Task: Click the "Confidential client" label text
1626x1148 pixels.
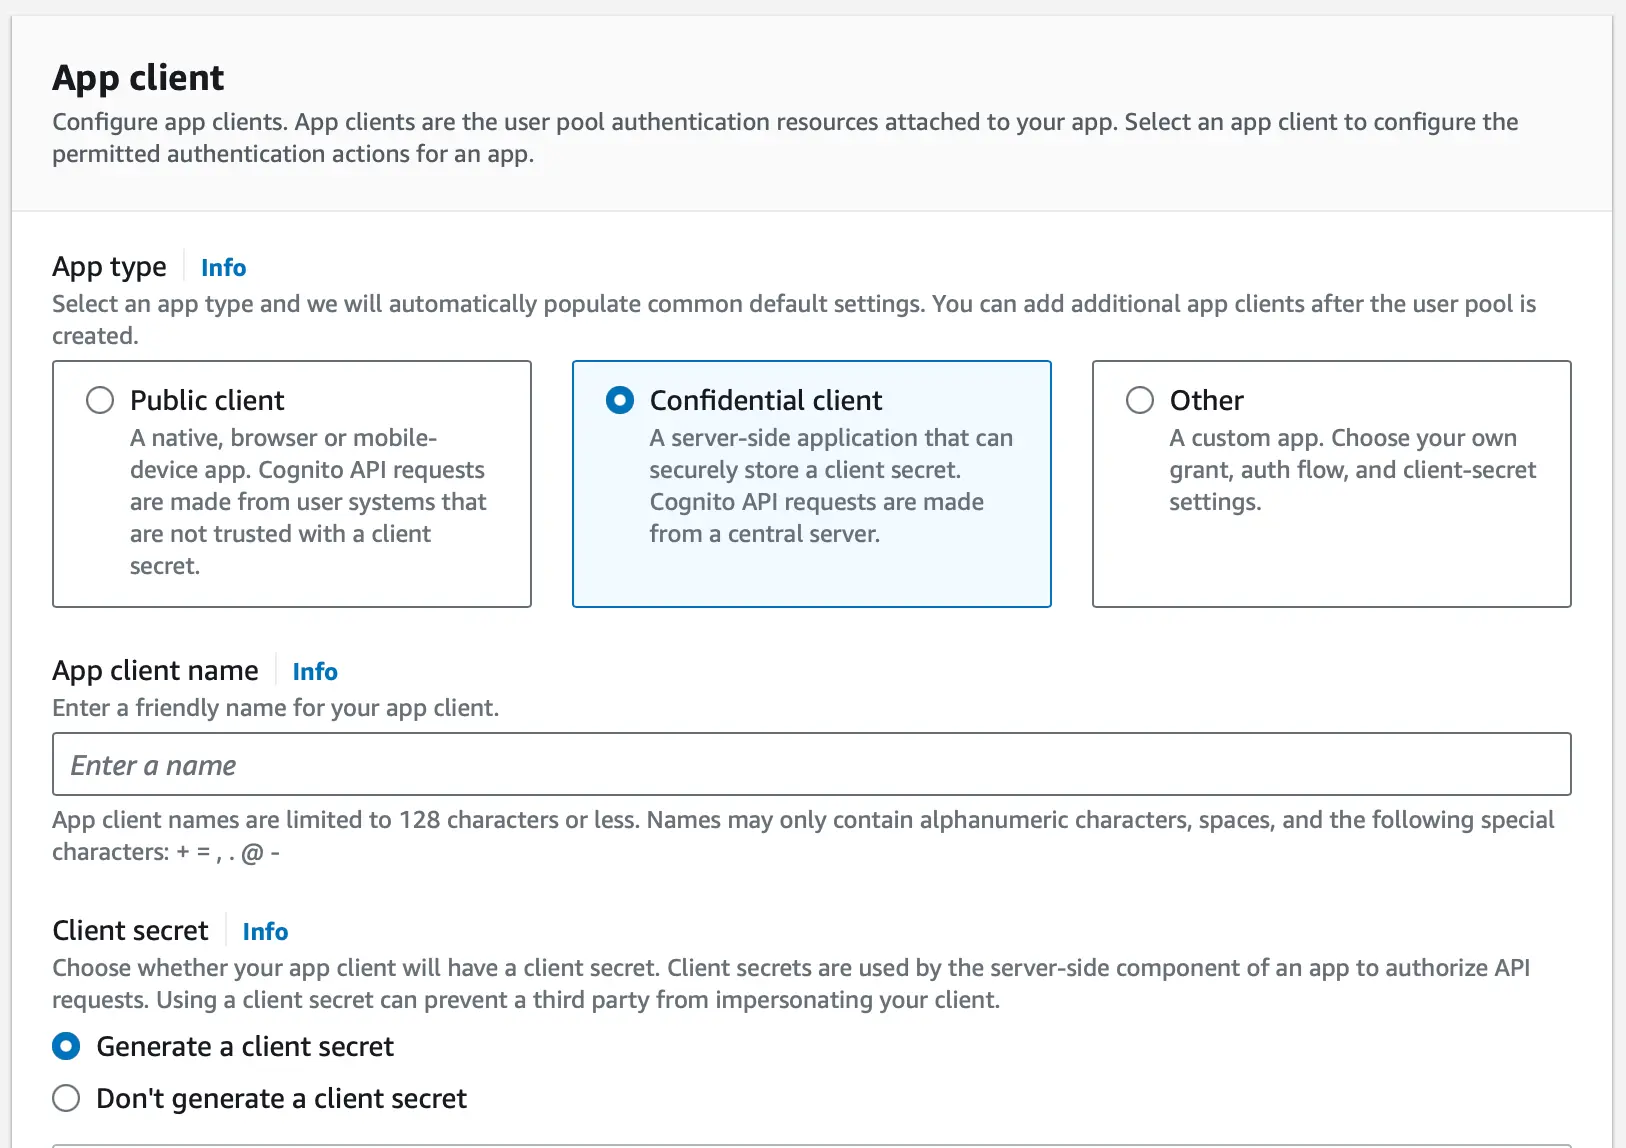Action: coord(766,400)
